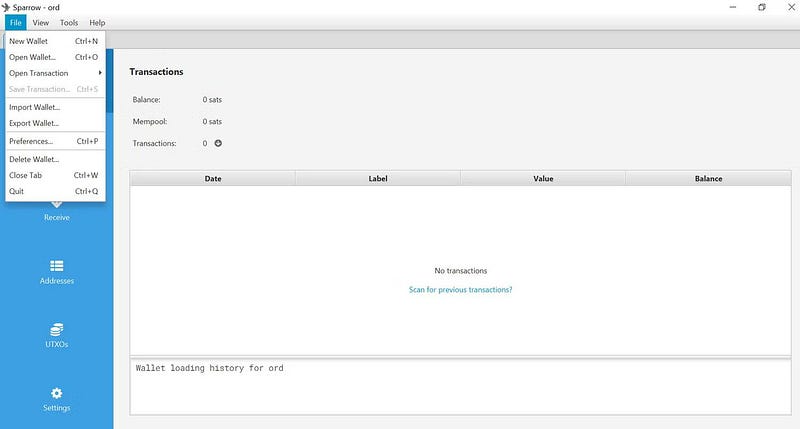Expand the Open Transaction submenu
Screen dimensions: 800x429
55,73
